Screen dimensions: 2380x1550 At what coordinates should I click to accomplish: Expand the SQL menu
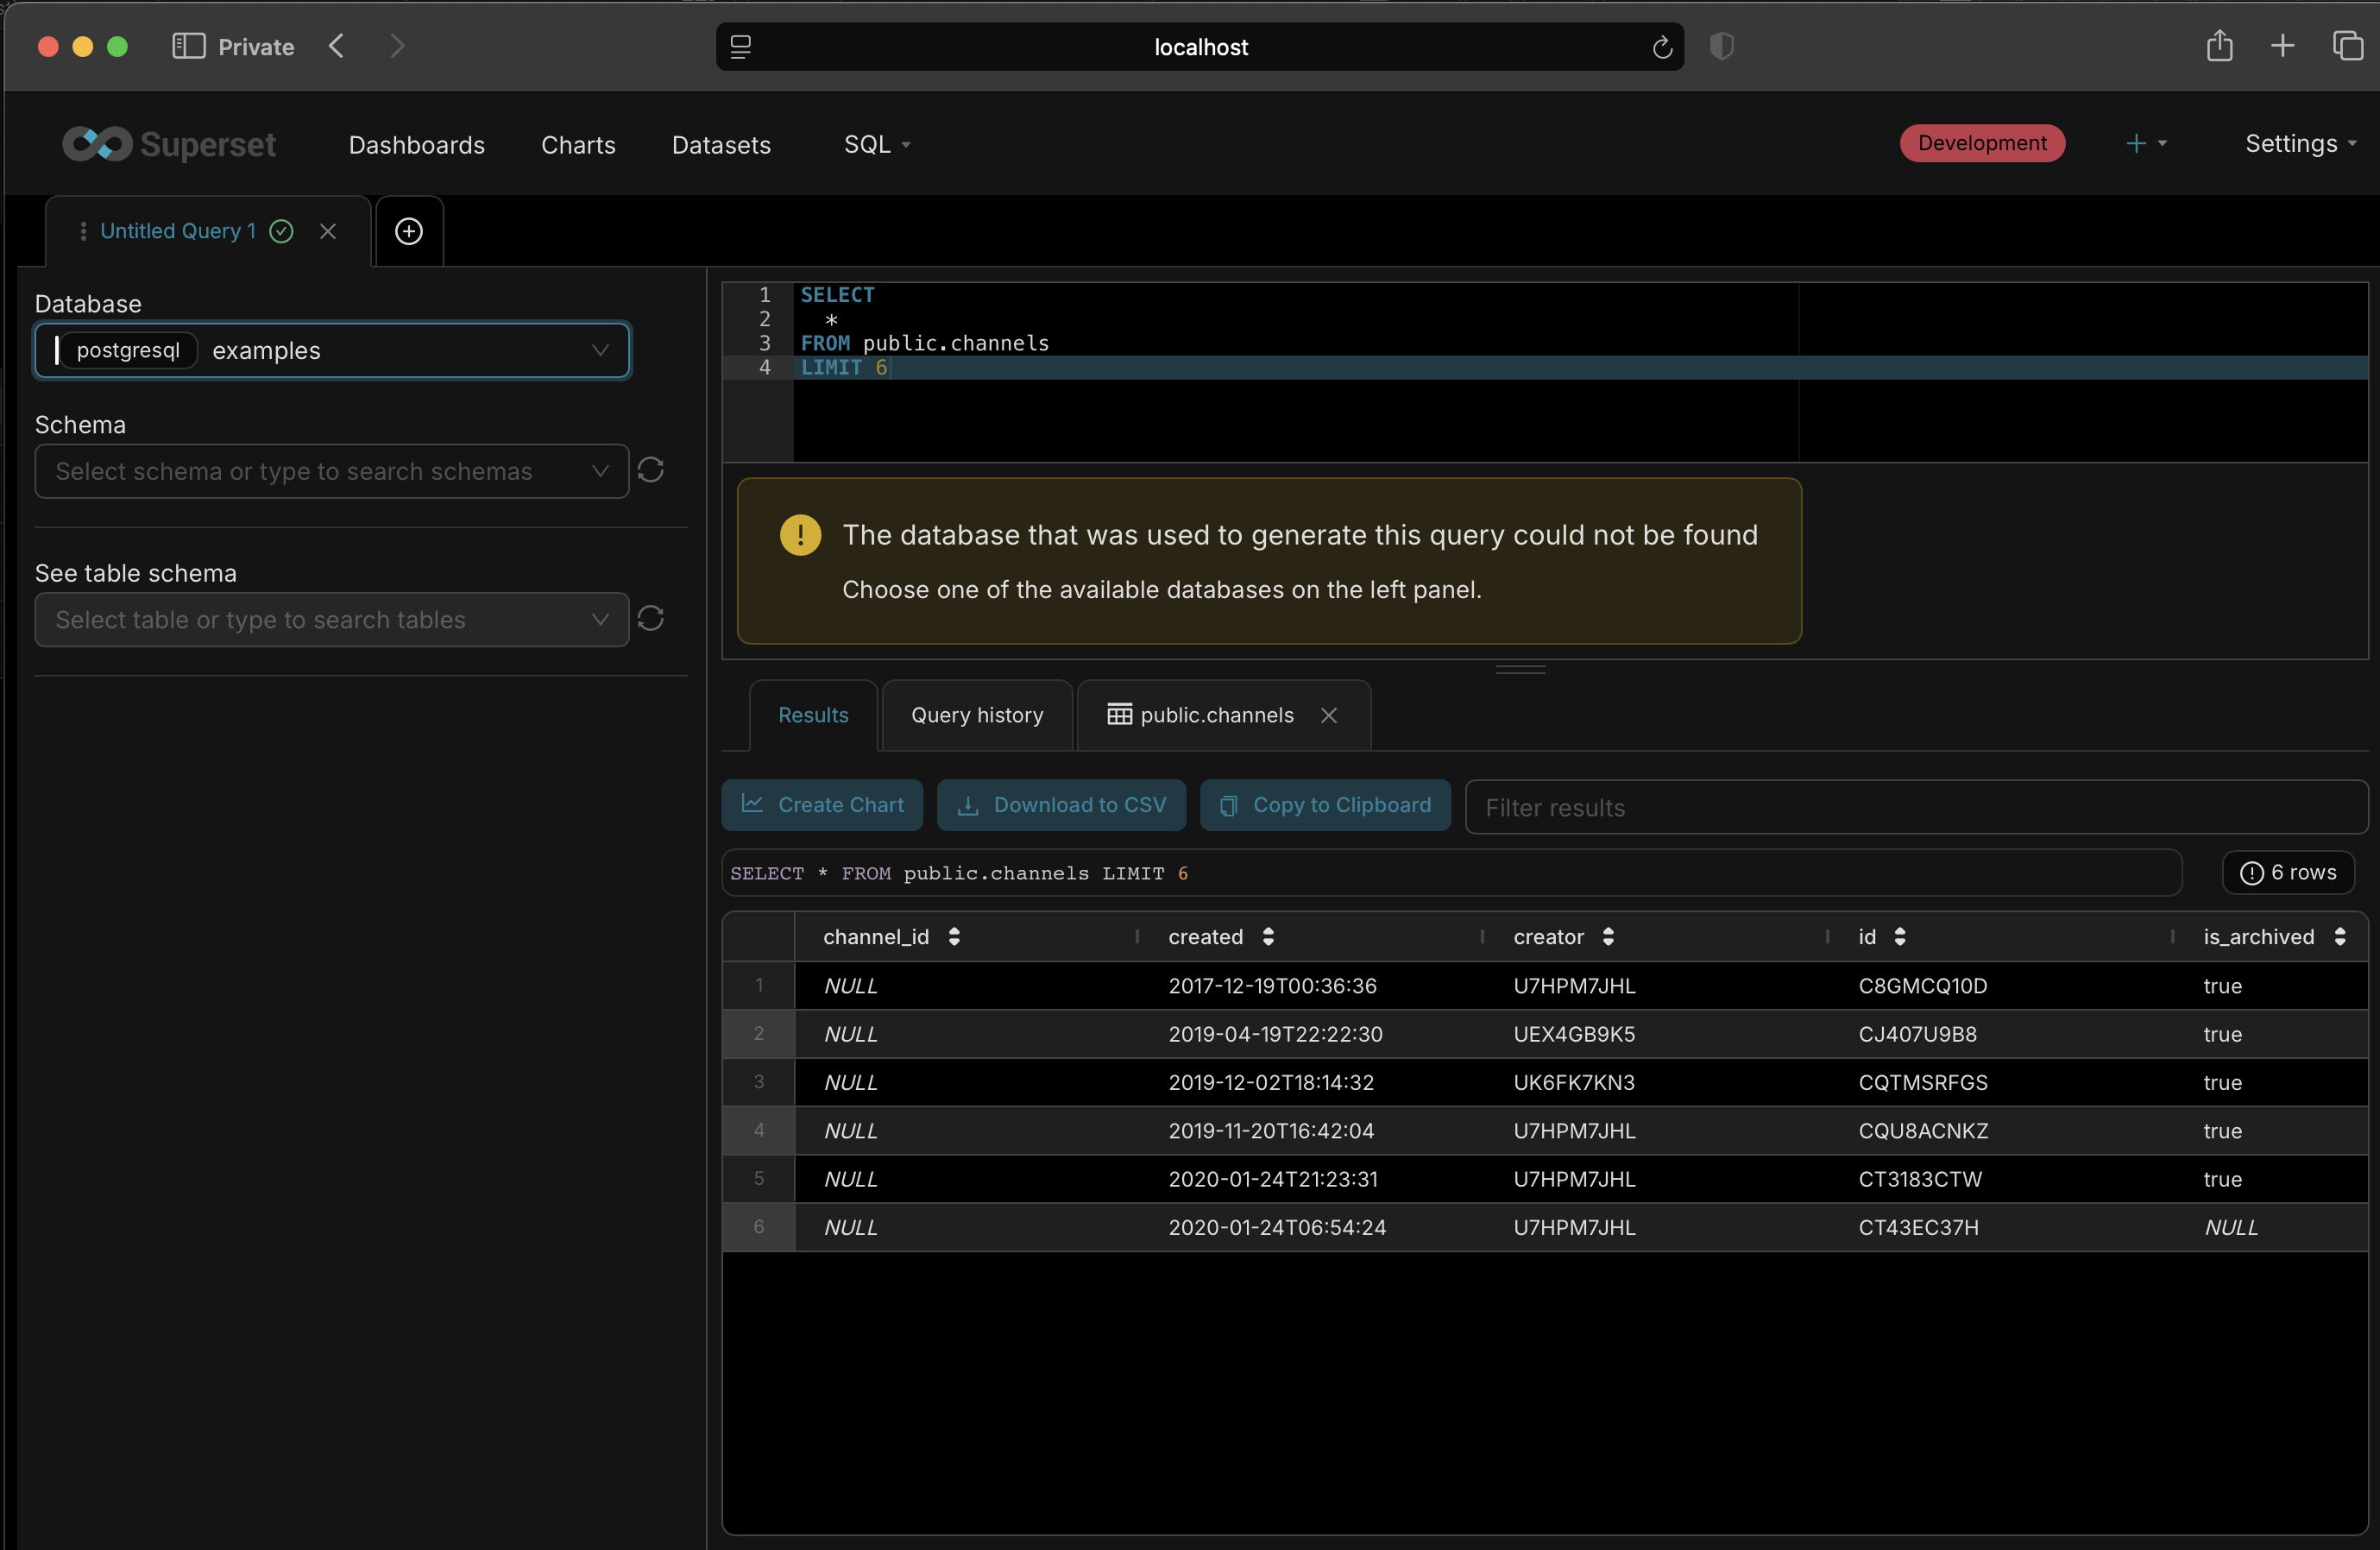[x=877, y=144]
